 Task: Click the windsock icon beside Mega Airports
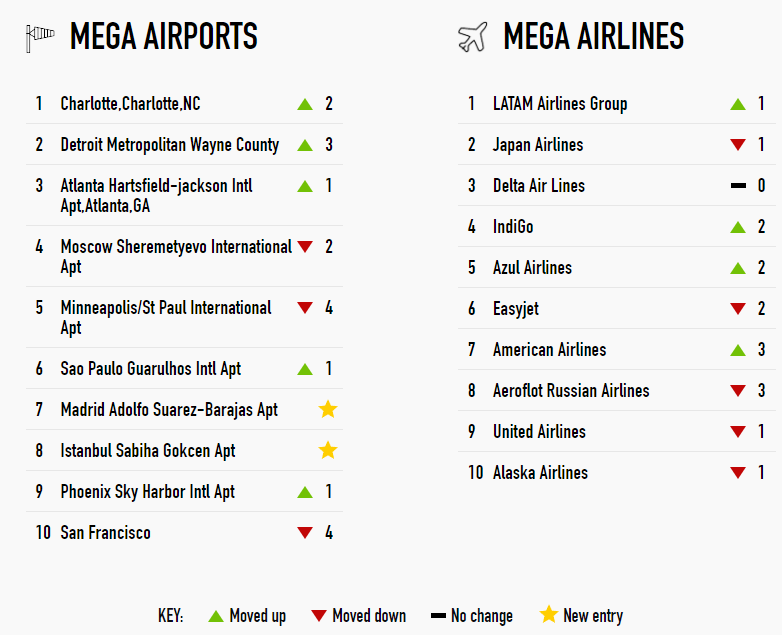tap(40, 38)
